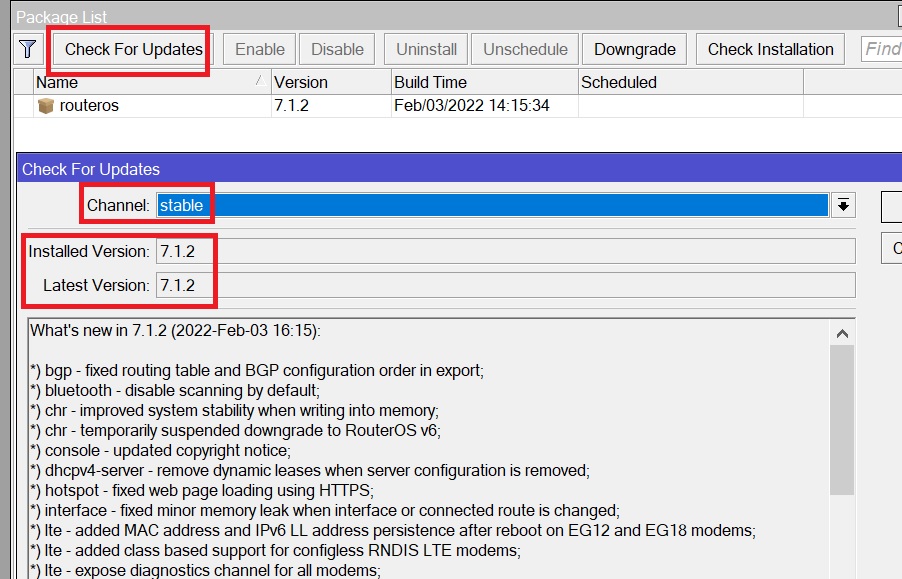Click the greyed Enable button
Image resolution: width=902 pixels, height=579 pixels.
(259, 49)
